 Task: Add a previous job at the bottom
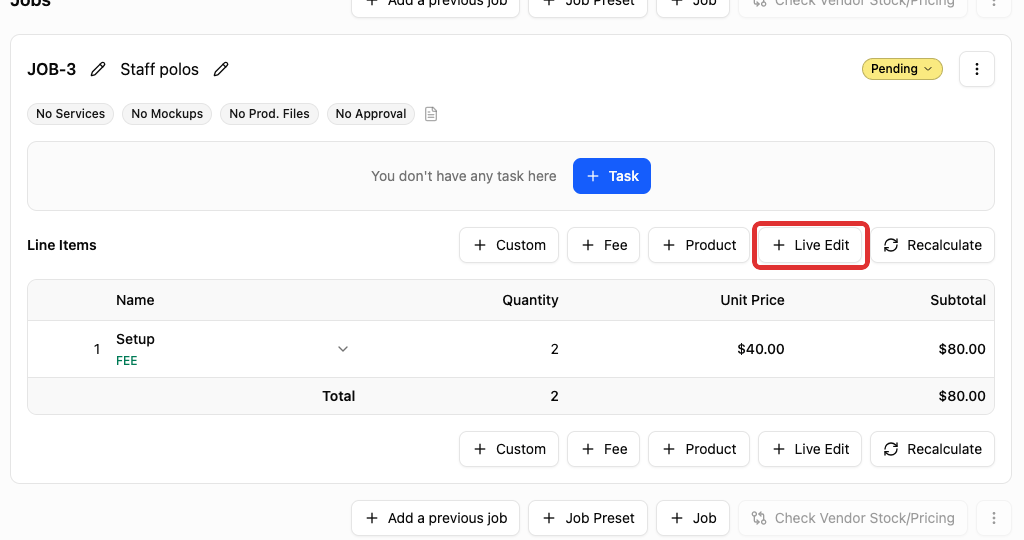click(436, 518)
